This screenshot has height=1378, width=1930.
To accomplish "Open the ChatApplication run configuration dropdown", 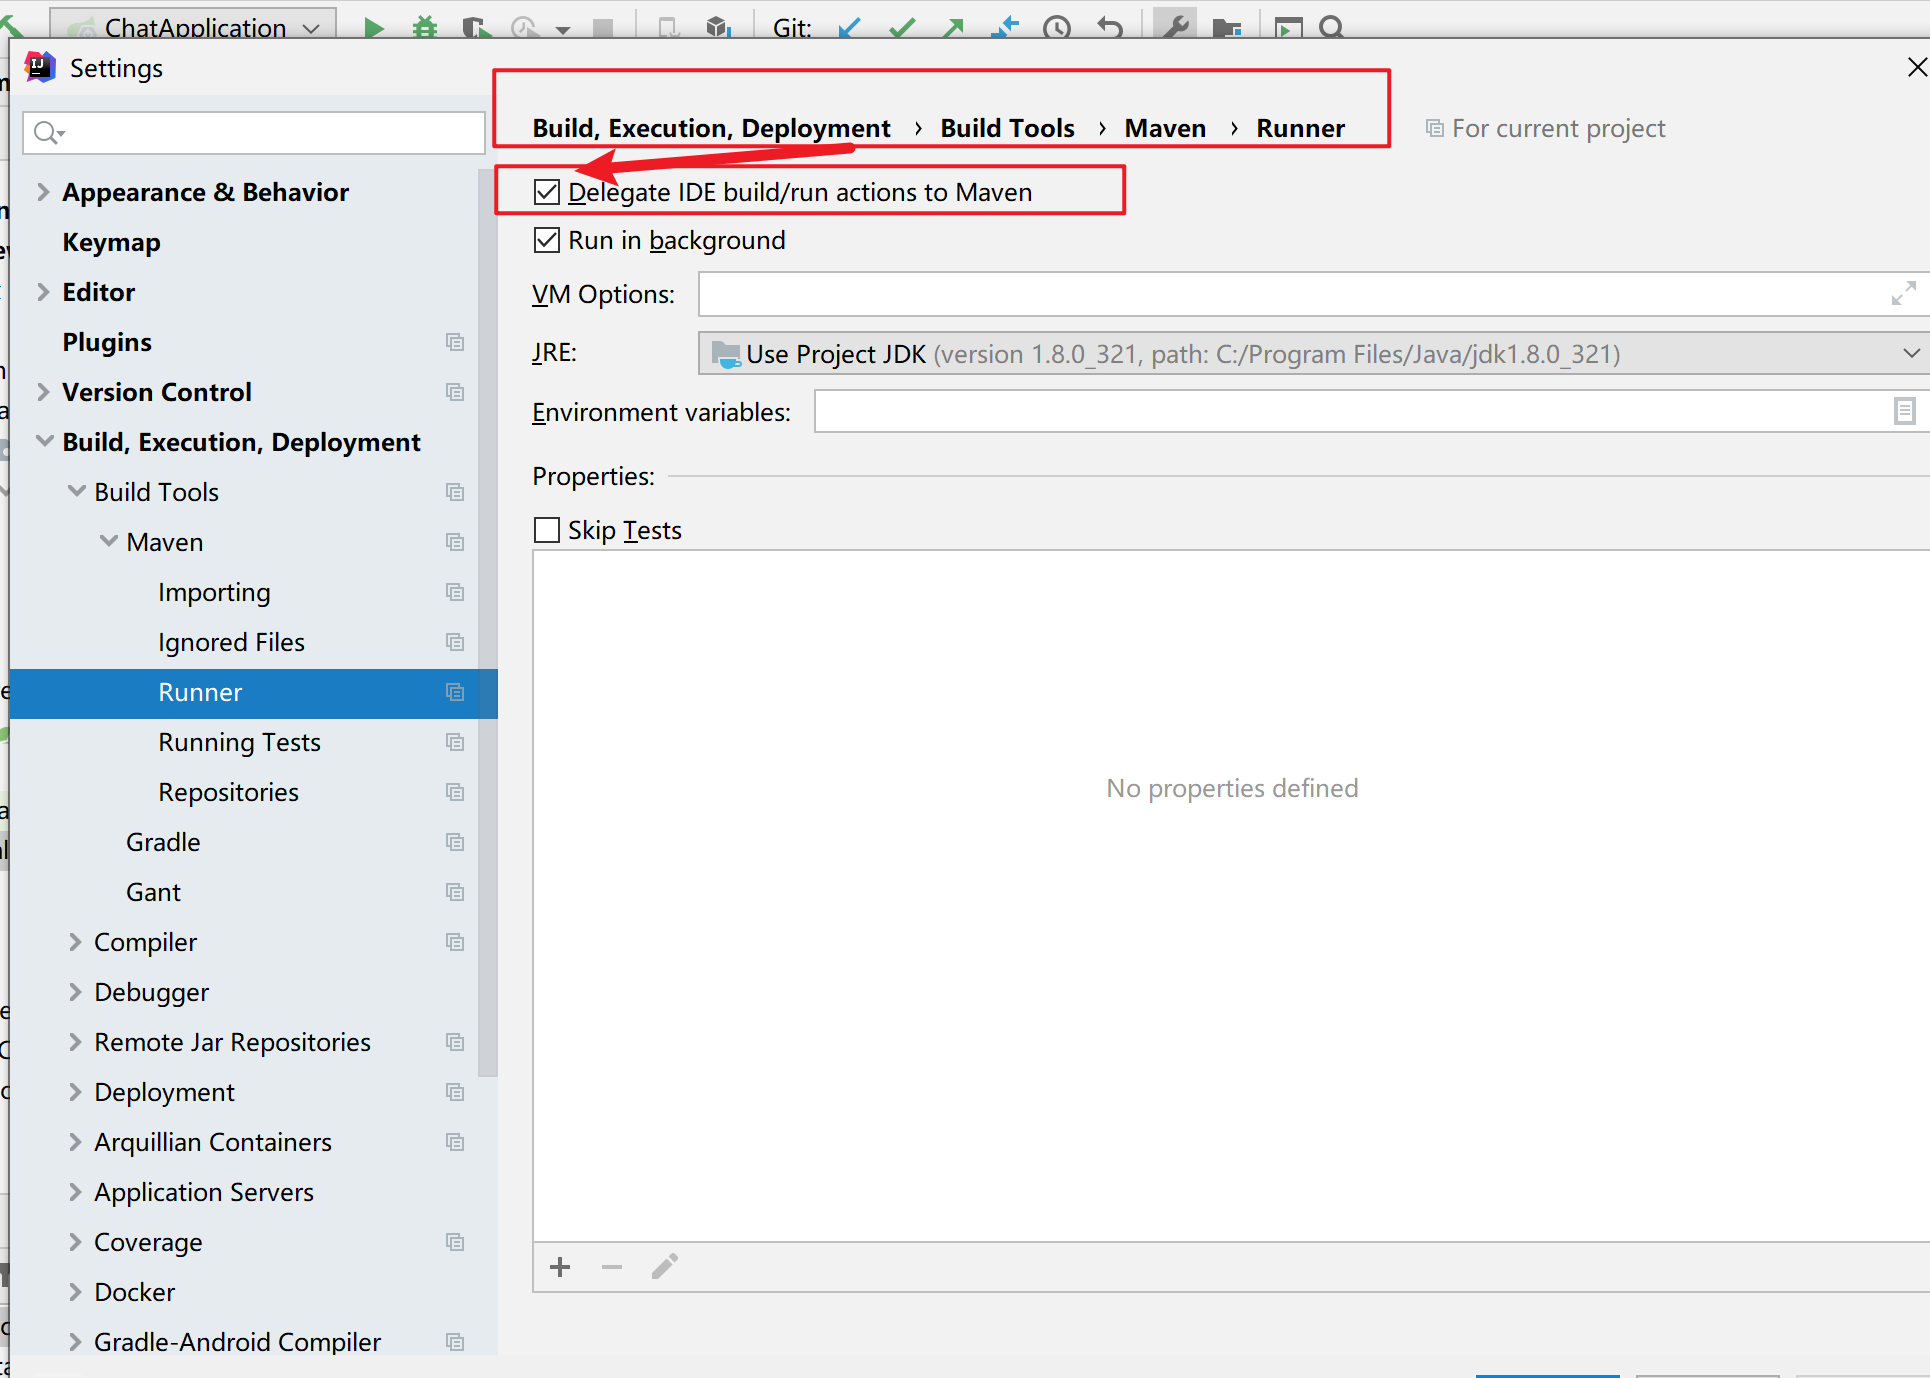I will coord(194,25).
